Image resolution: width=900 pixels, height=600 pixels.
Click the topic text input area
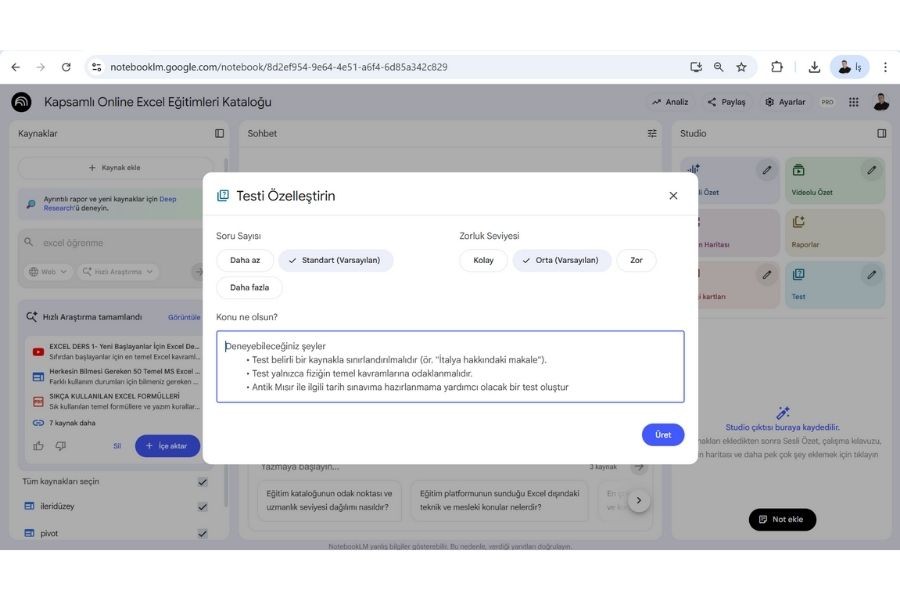click(450, 367)
